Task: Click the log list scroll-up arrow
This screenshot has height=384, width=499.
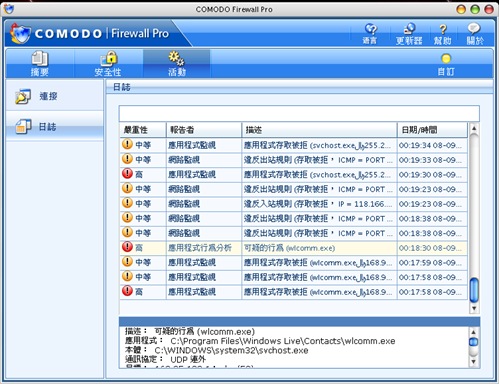Action: (474, 128)
